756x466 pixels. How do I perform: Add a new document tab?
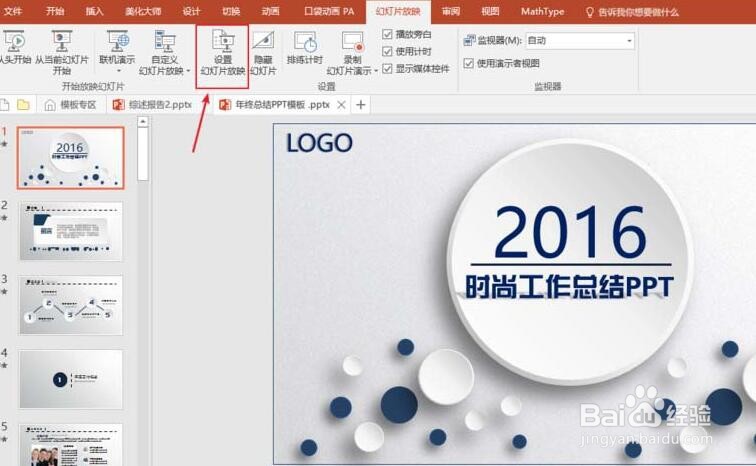pyautogui.click(x=361, y=105)
